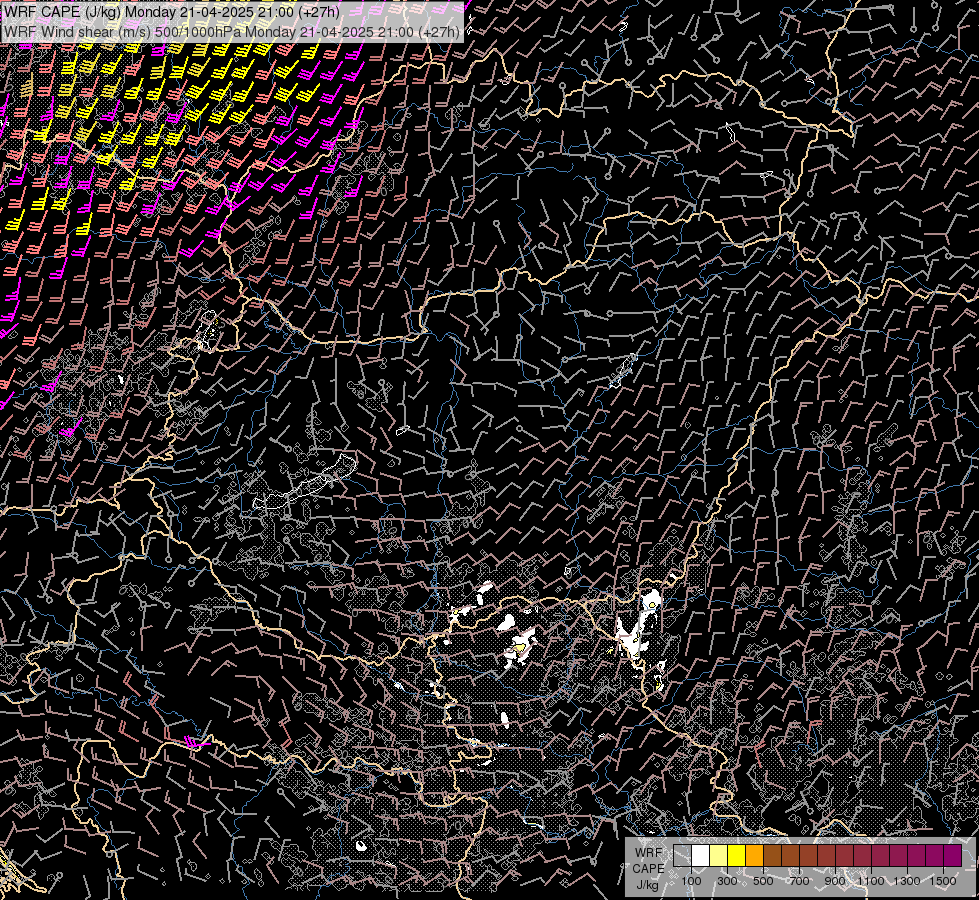
Task: Click the bright yellow CAPE legend swatch
Action: (737, 856)
